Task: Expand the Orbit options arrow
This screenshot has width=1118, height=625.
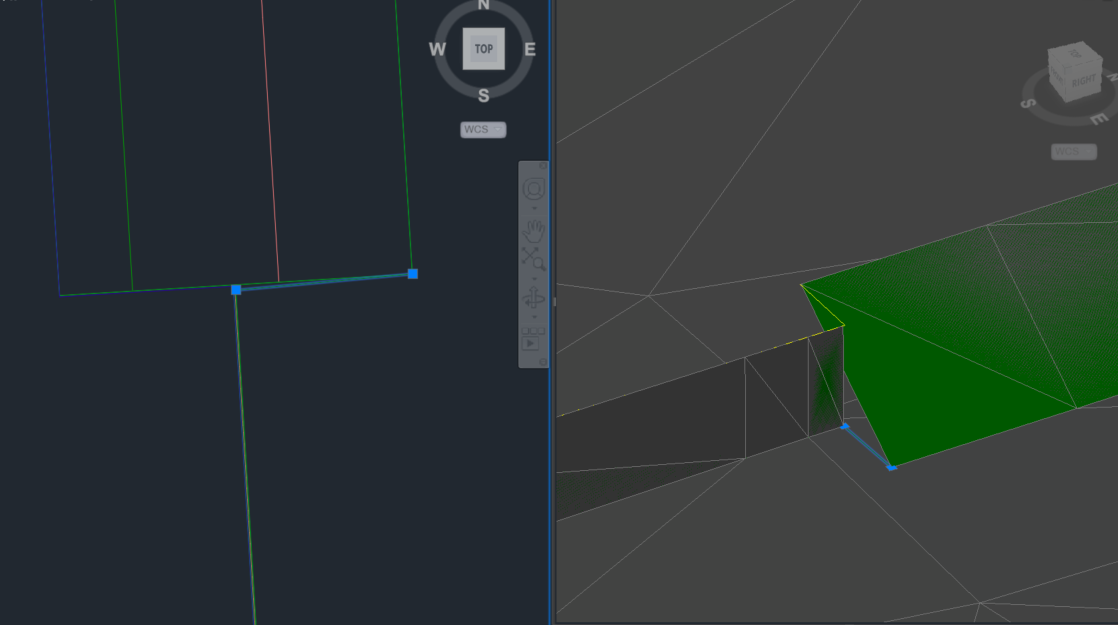Action: 534,317
